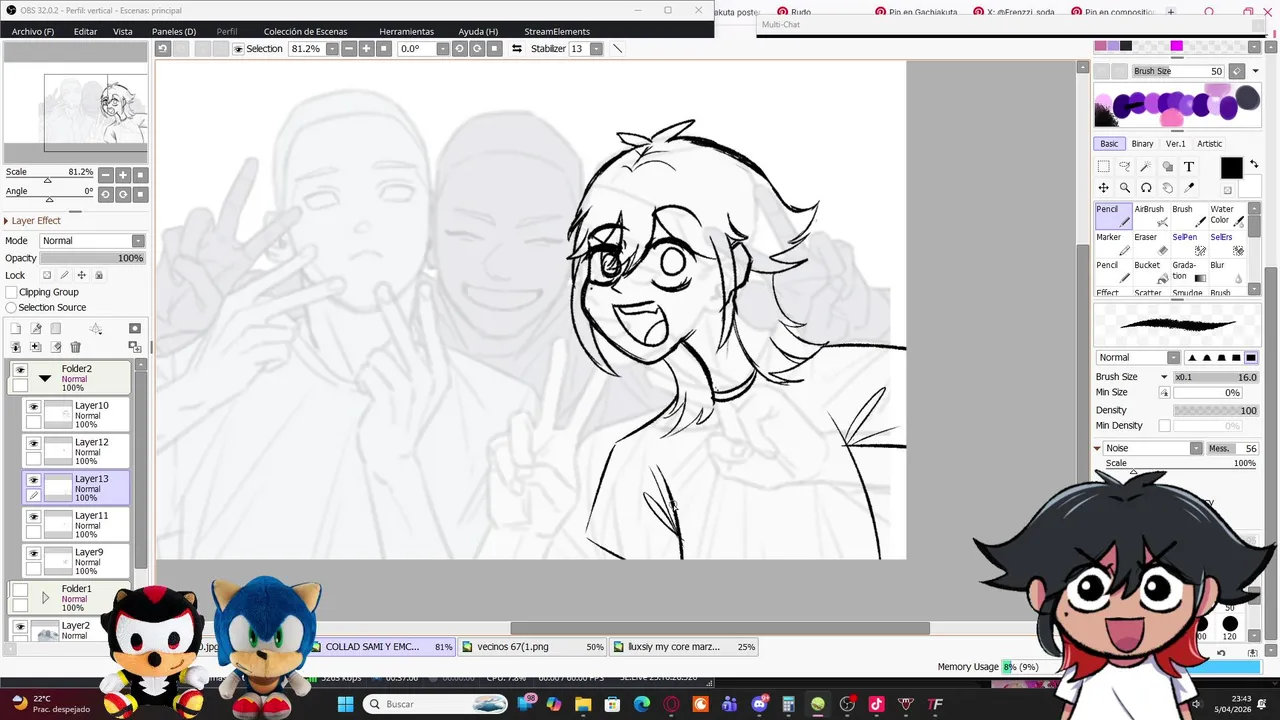
Task: Open the rotation angle dropdown at 0.0°
Action: coord(442,48)
